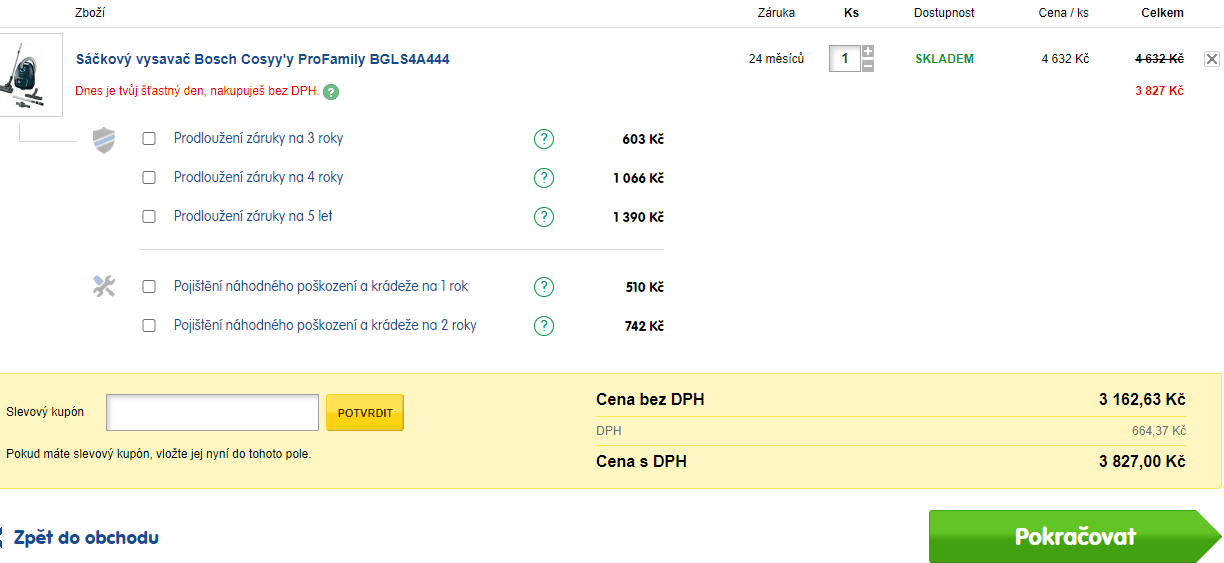The image size is (1224, 563).
Task: Continue checkout with Pokračovat button
Action: 1075,536
